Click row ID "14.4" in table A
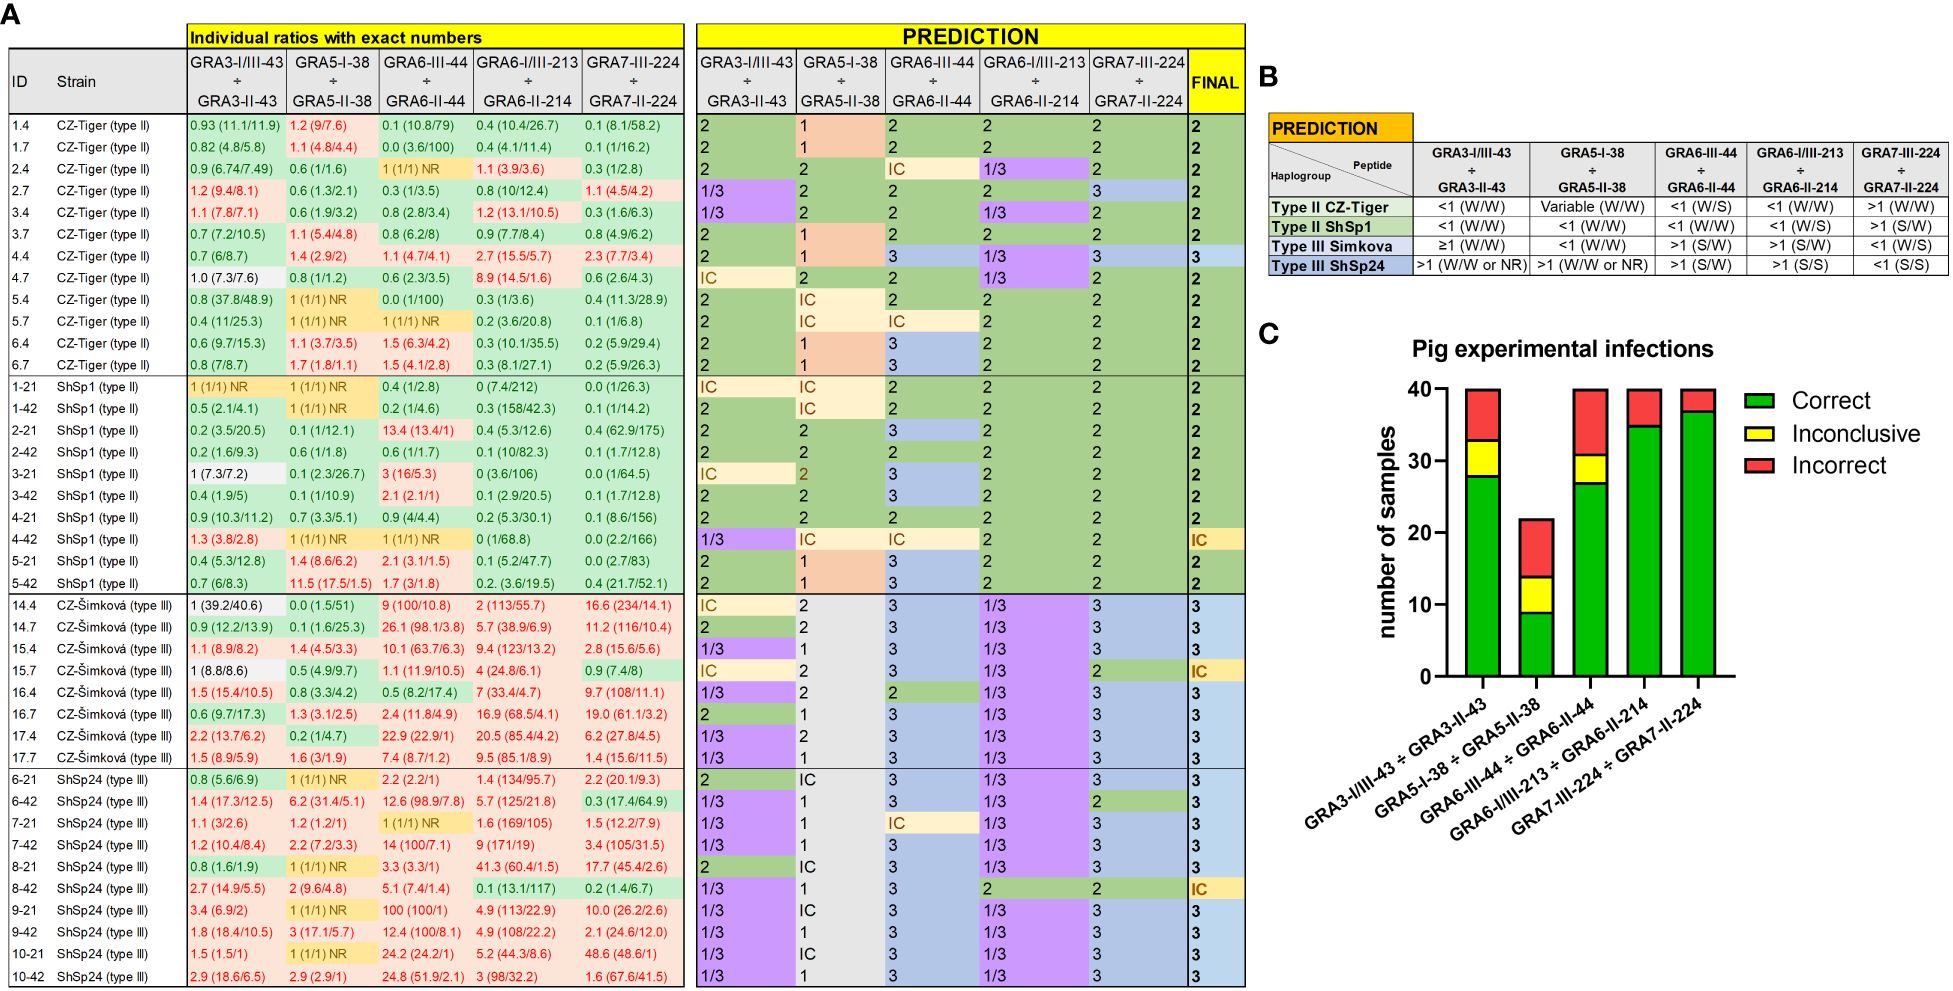 [x=24, y=606]
